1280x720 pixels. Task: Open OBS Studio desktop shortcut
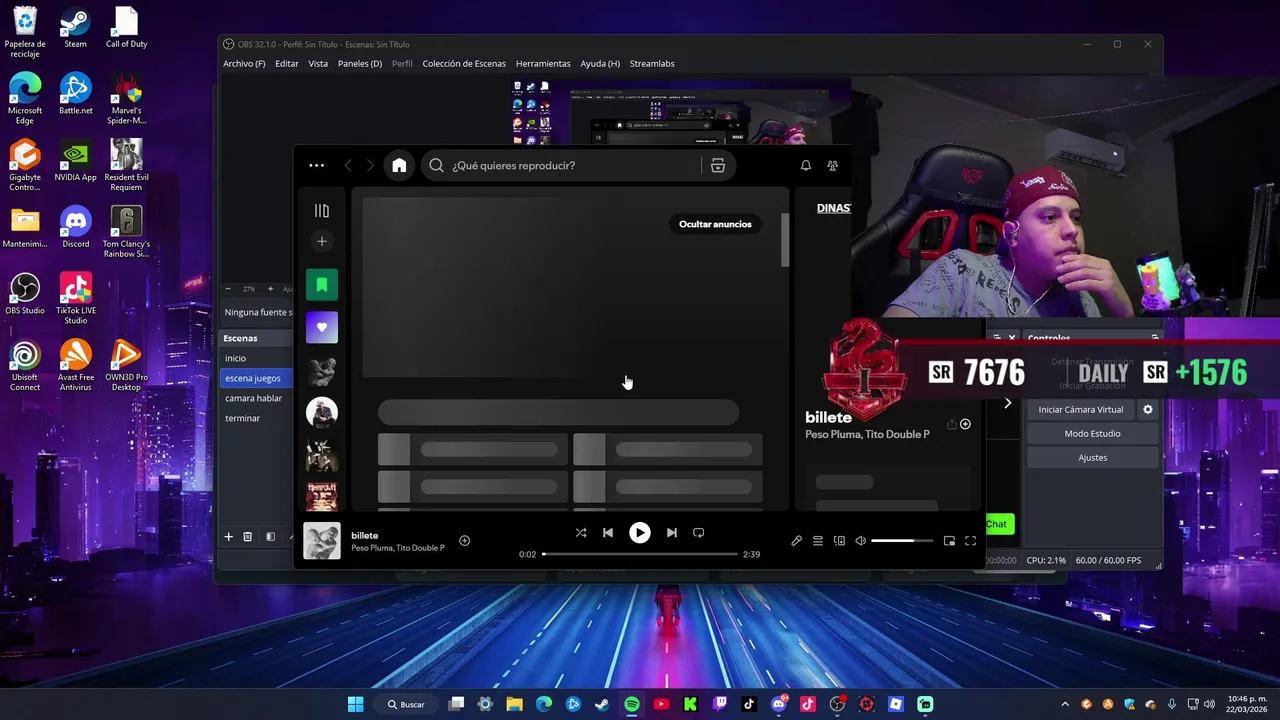tap(25, 295)
